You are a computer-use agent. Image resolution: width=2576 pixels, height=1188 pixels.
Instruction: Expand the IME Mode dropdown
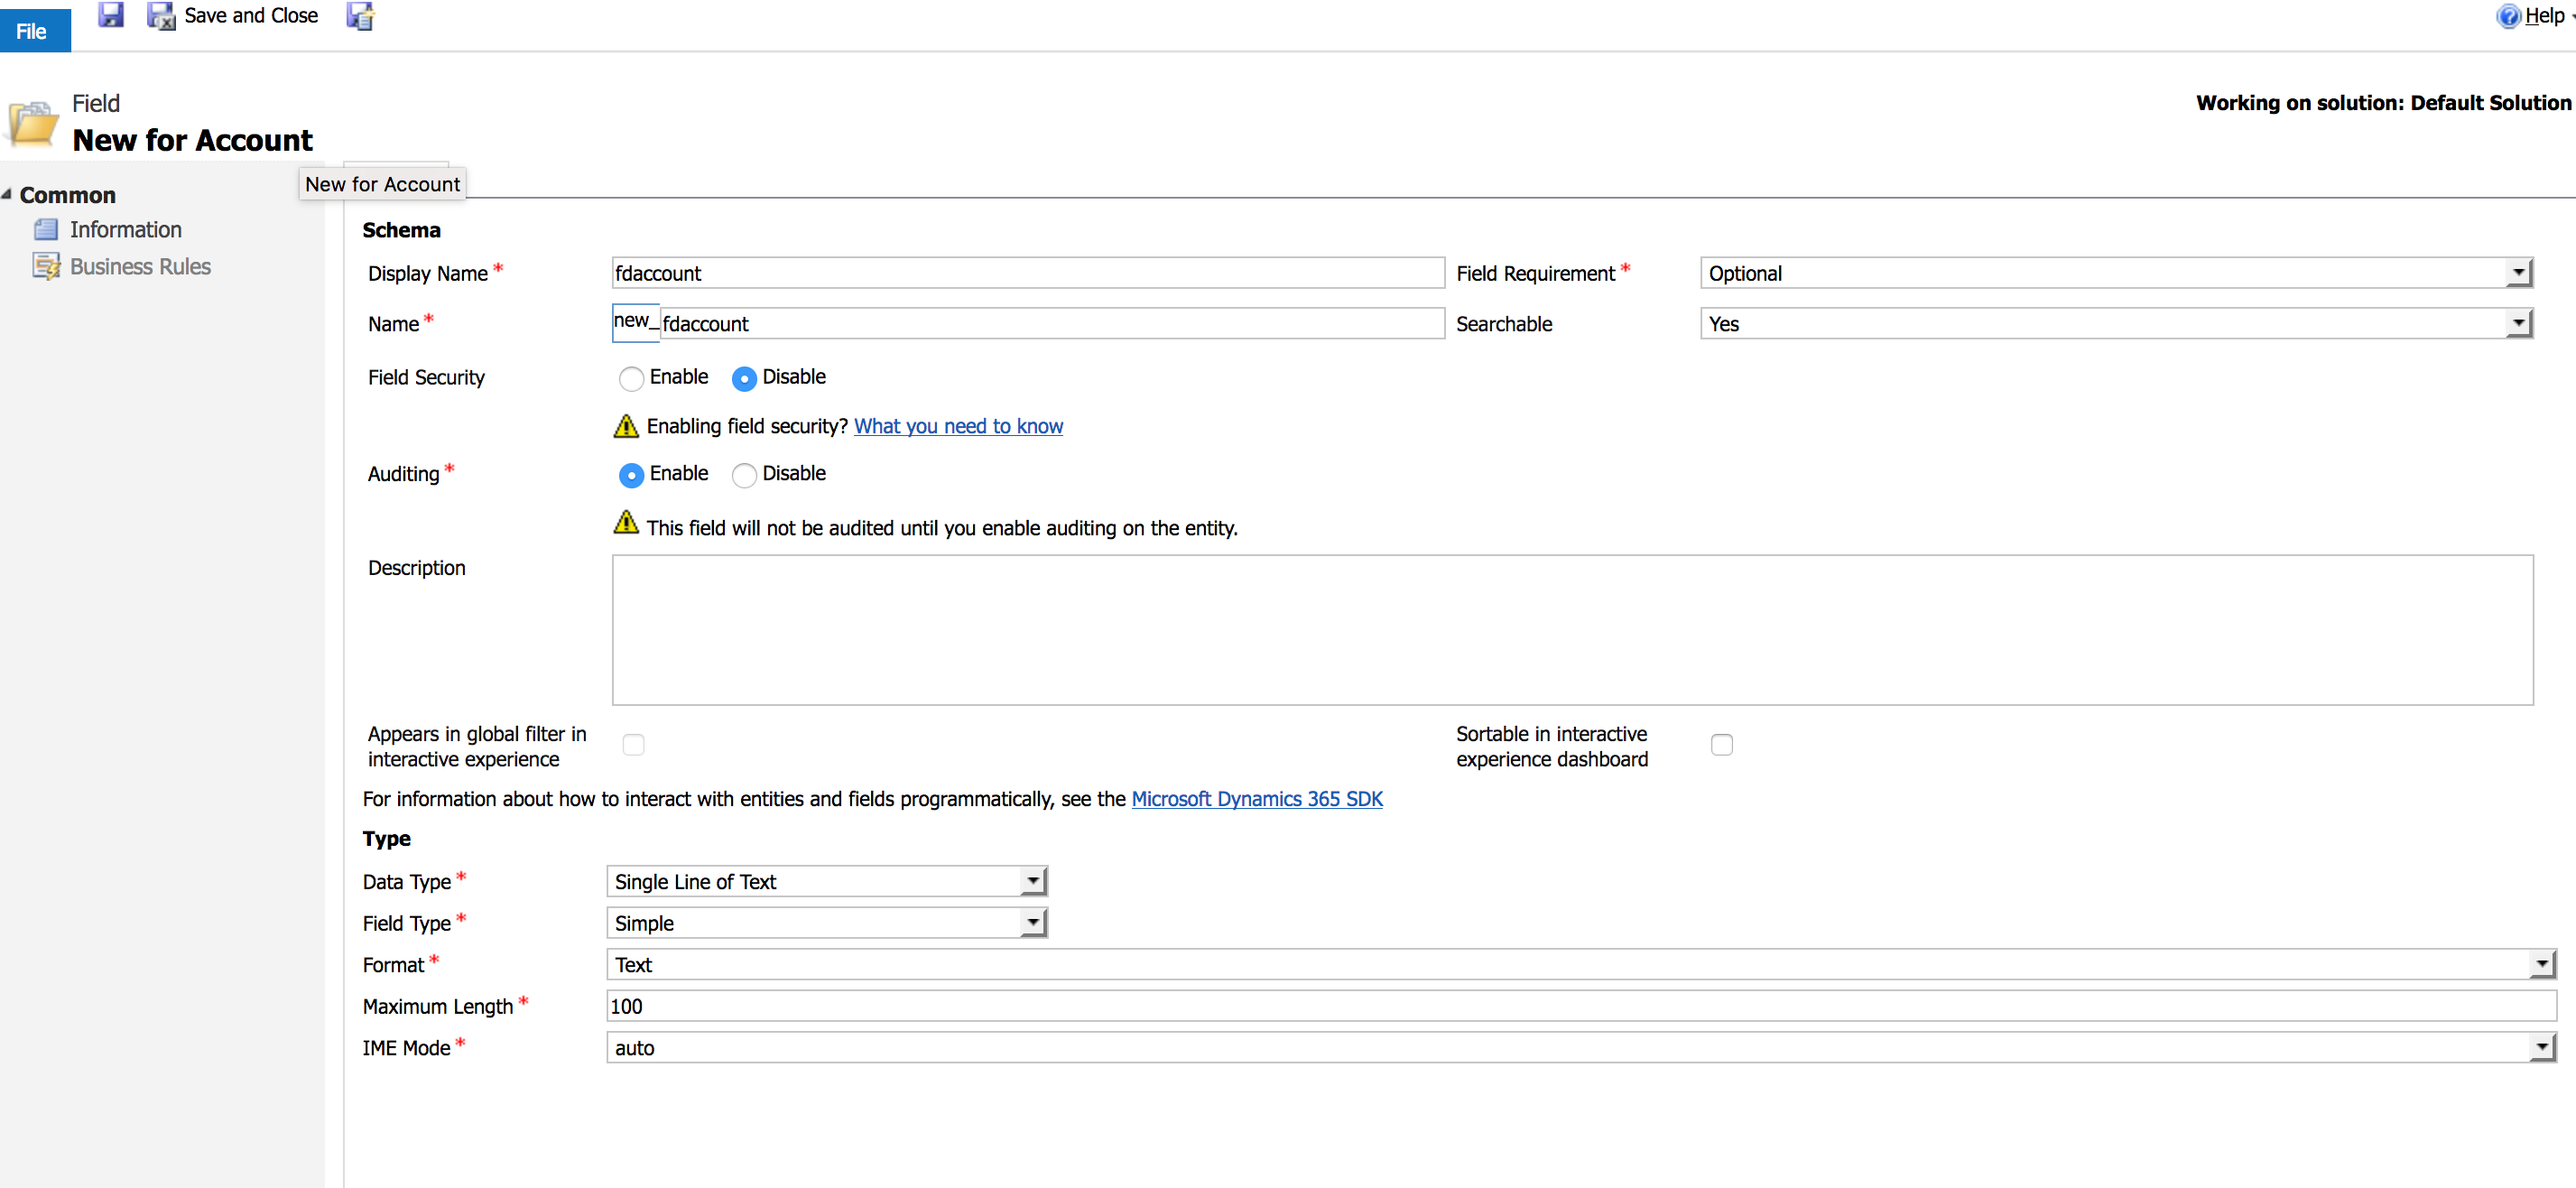point(2541,1048)
